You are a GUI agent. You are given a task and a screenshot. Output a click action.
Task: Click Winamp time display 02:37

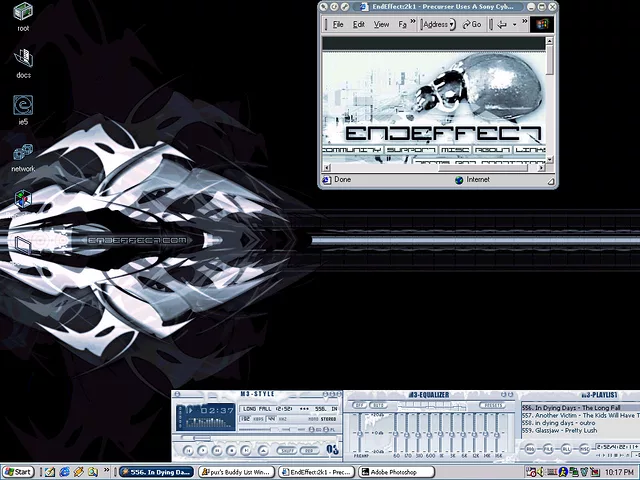pos(217,410)
